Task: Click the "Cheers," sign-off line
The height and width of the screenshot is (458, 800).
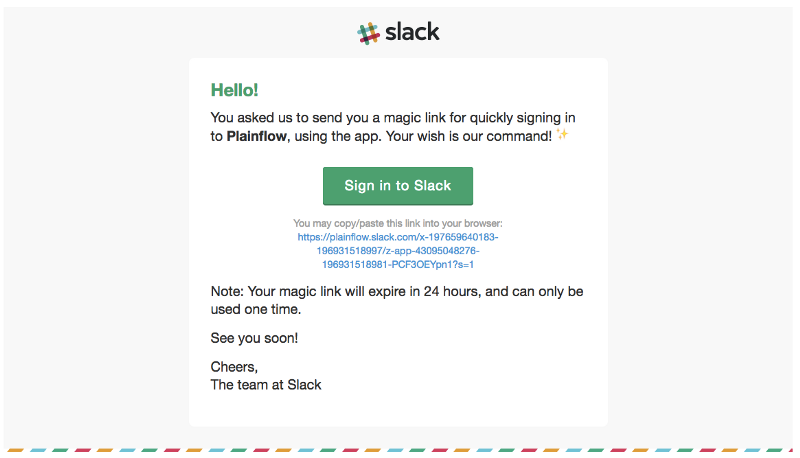Action: [x=234, y=366]
